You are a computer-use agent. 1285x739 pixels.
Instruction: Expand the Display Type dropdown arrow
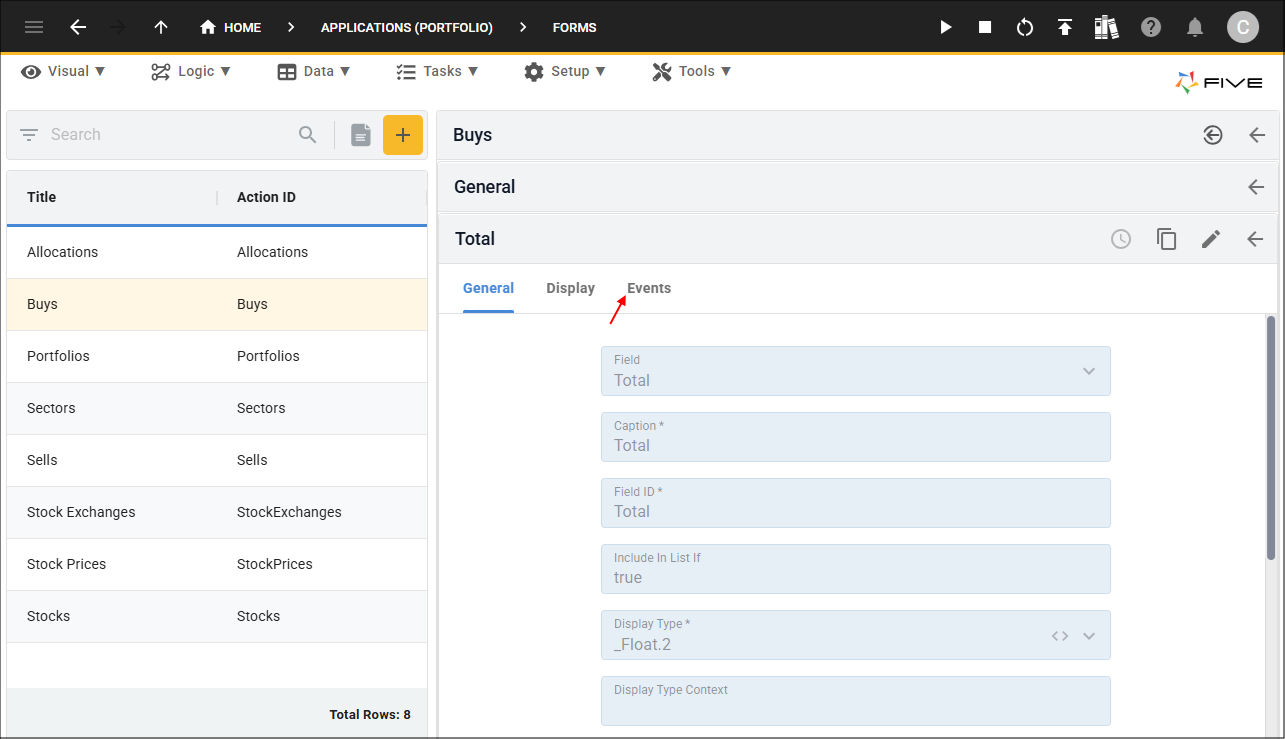[x=1089, y=636]
